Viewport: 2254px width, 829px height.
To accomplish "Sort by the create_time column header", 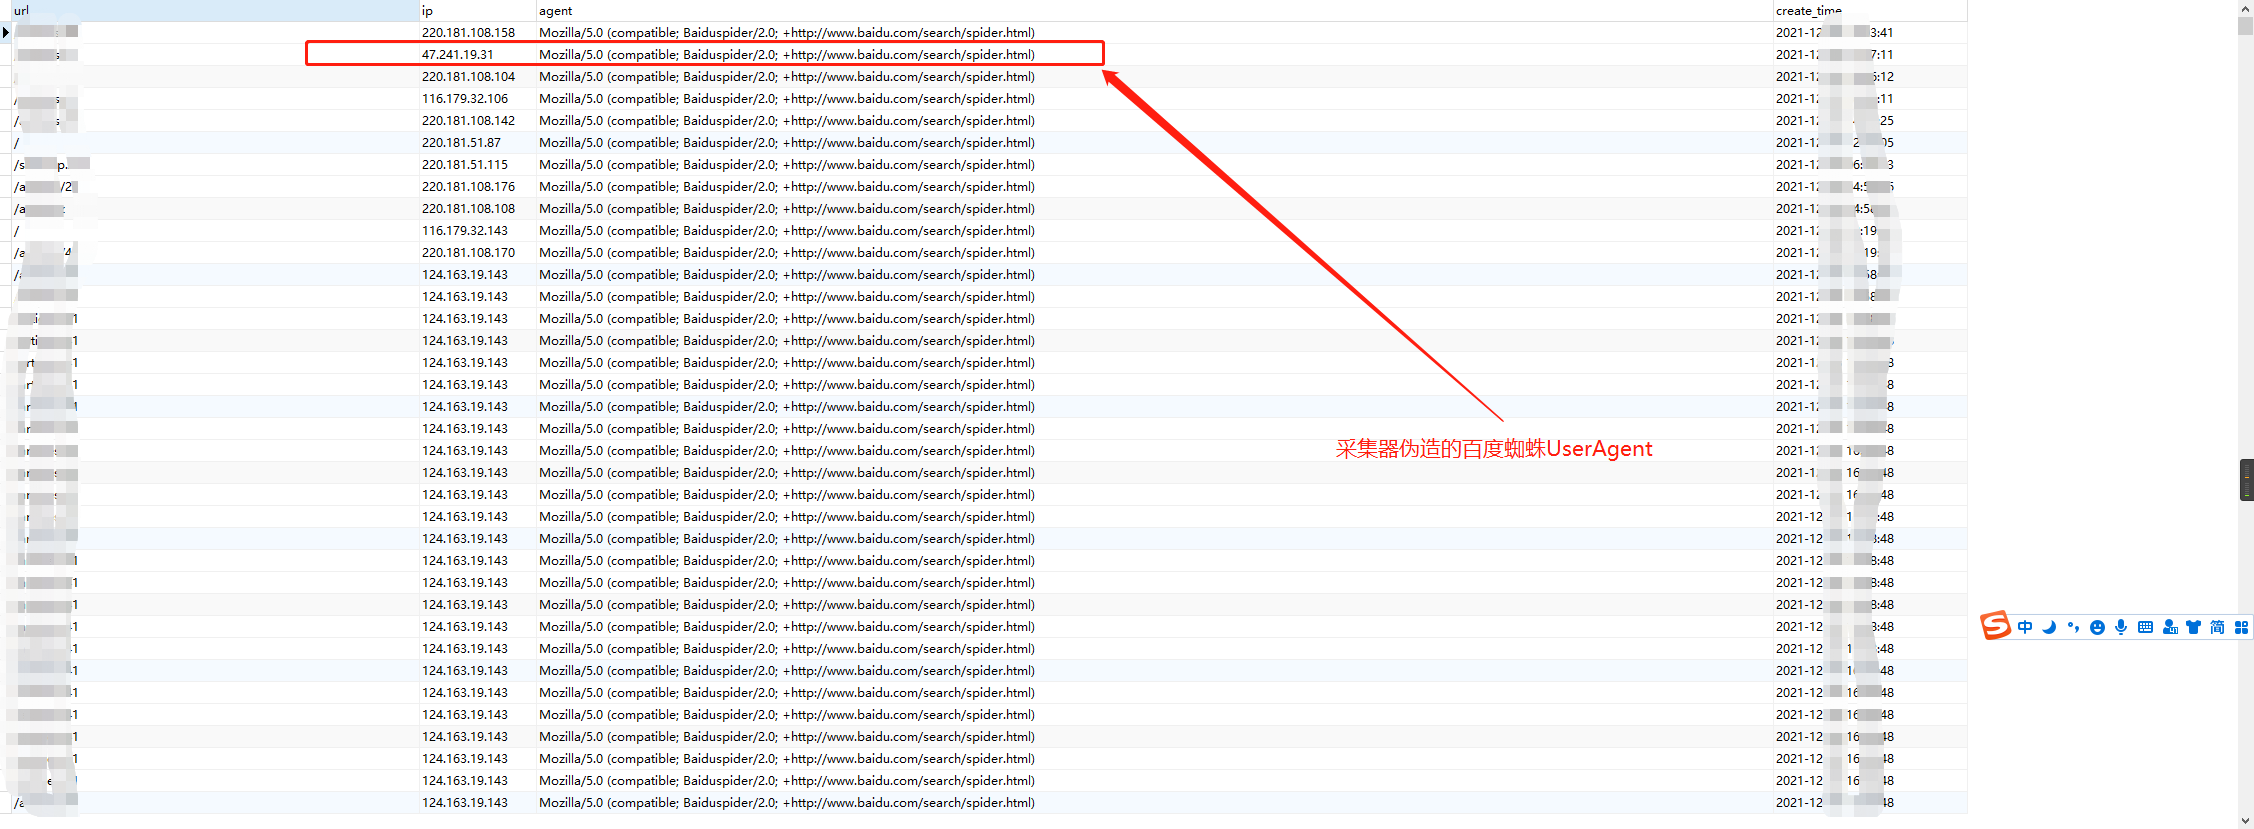I will pos(1870,10).
